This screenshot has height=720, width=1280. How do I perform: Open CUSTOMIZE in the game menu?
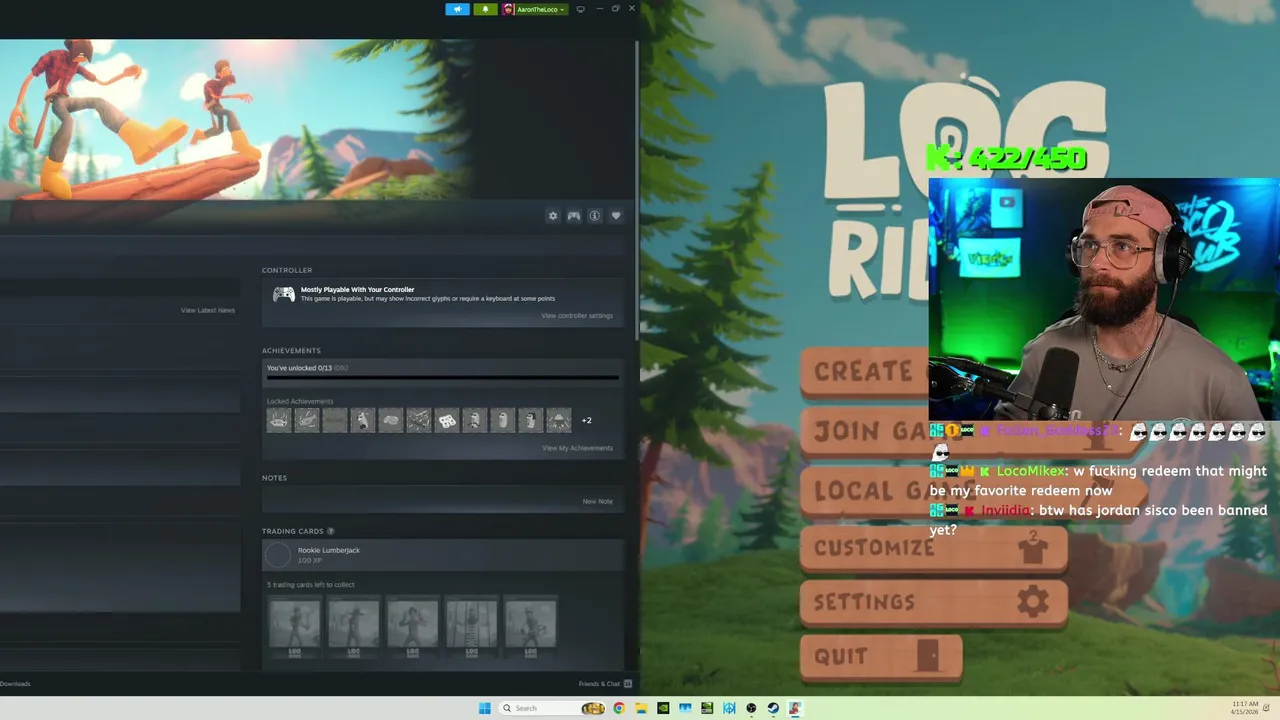[x=933, y=548]
